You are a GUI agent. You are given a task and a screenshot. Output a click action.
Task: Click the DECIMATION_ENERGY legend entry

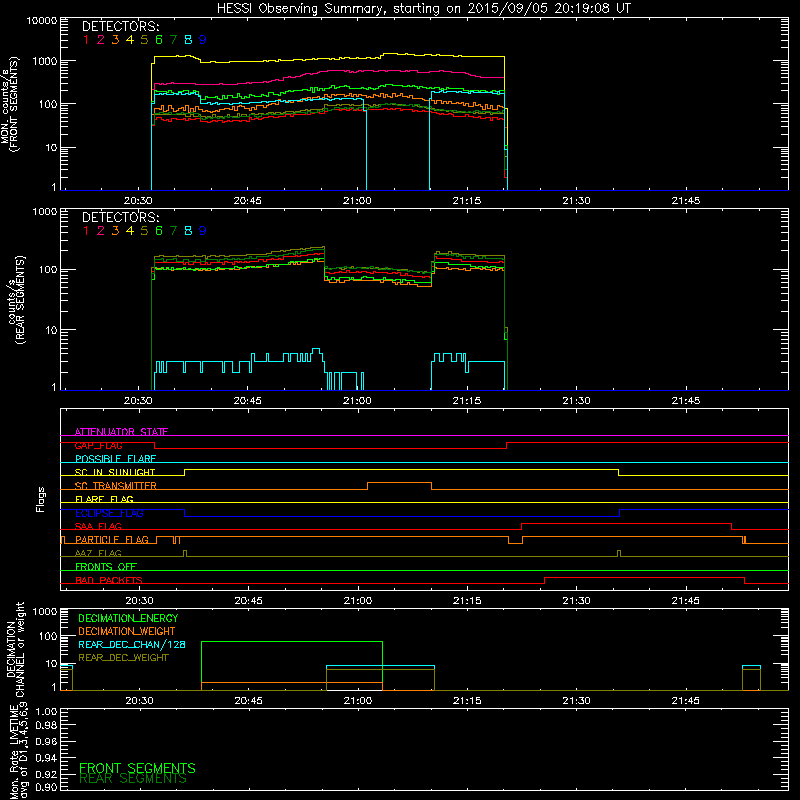128,618
